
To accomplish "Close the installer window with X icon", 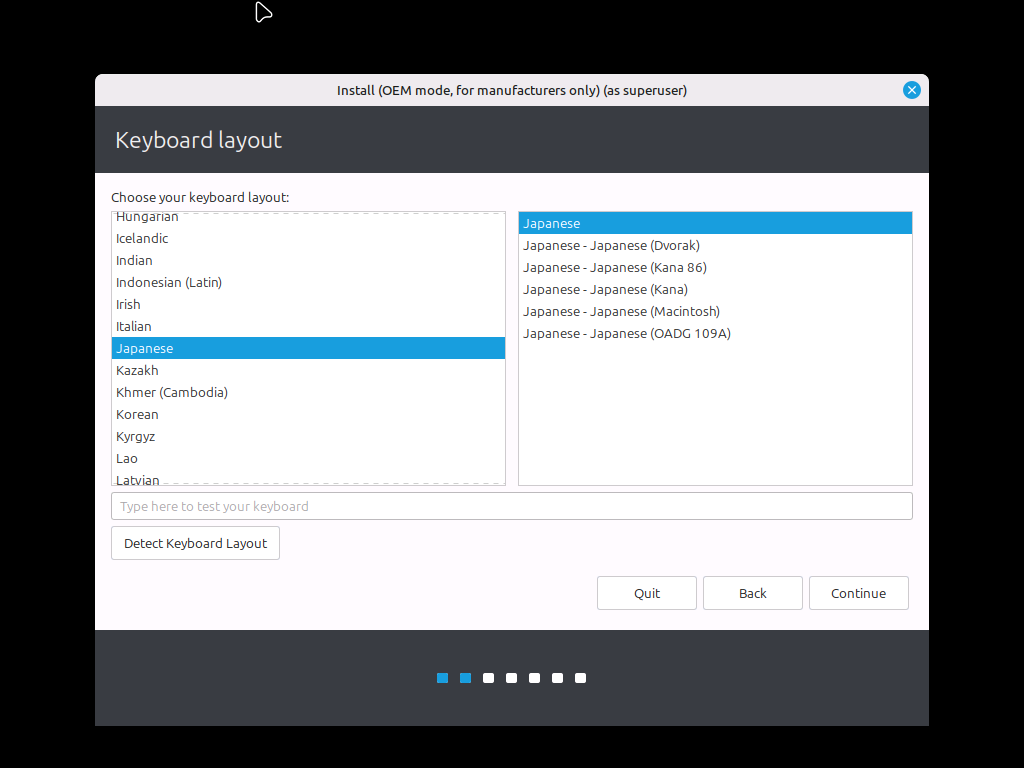I will (911, 90).
